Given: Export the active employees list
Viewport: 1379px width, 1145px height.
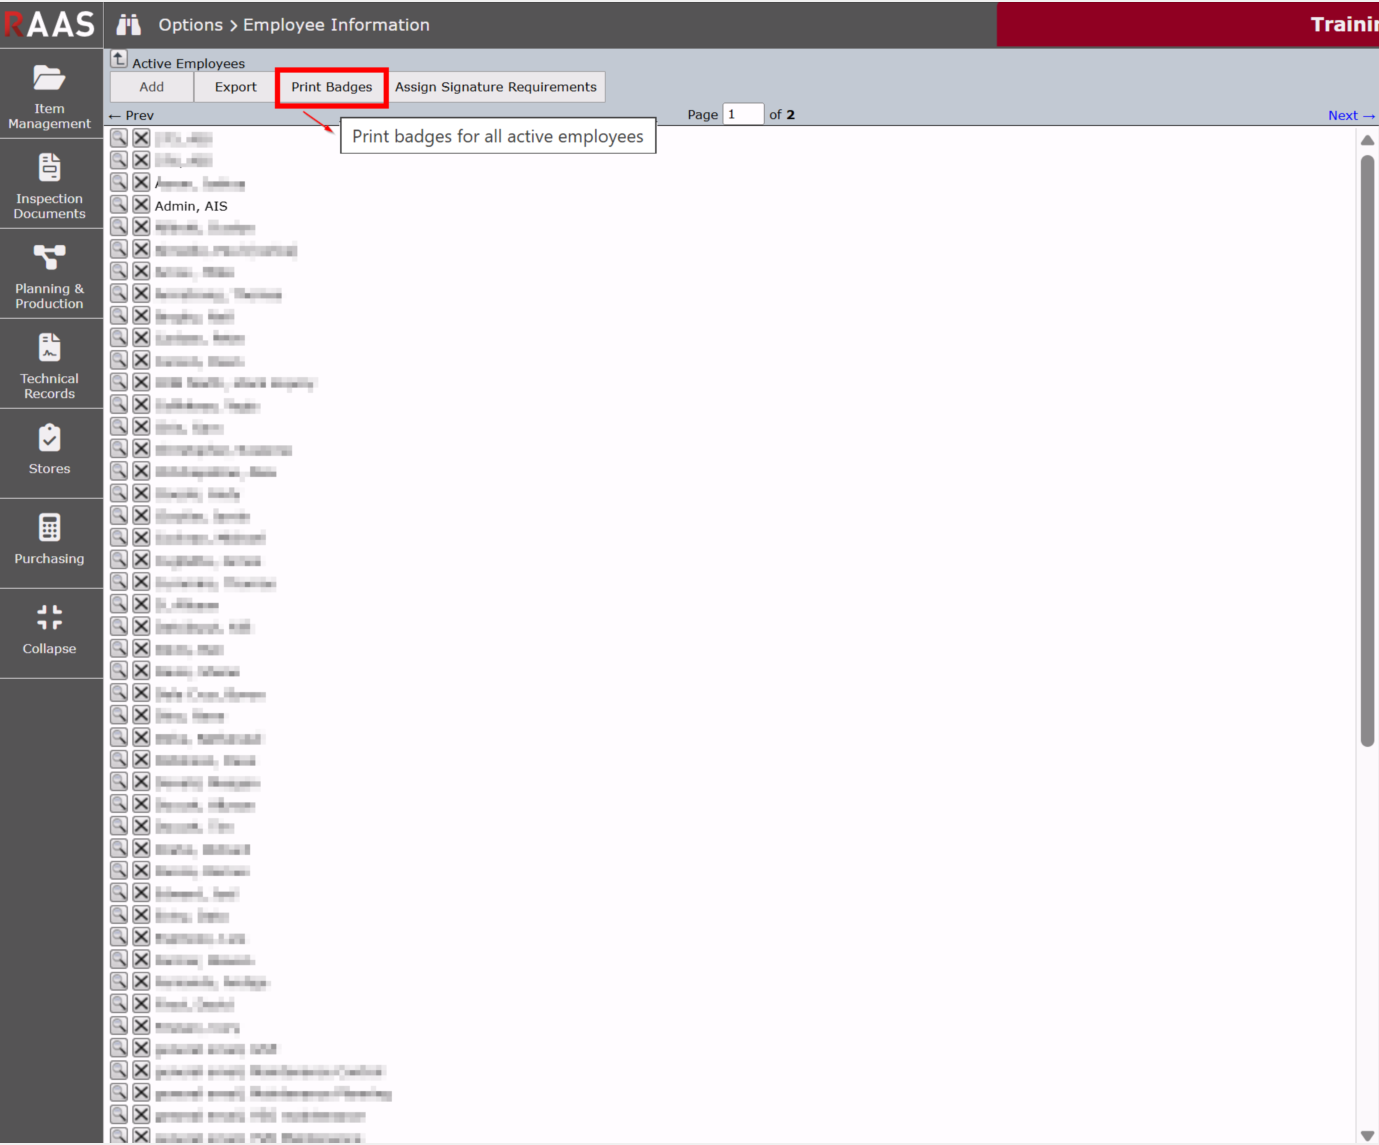Looking at the screenshot, I should pos(236,87).
